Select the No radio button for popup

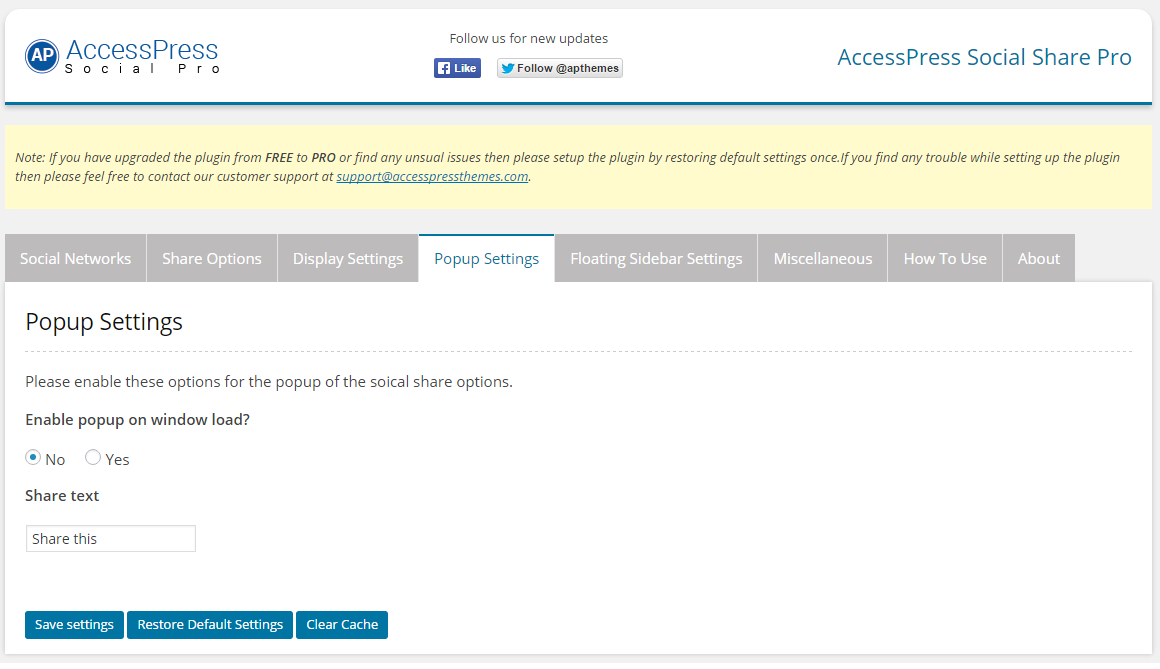point(33,457)
